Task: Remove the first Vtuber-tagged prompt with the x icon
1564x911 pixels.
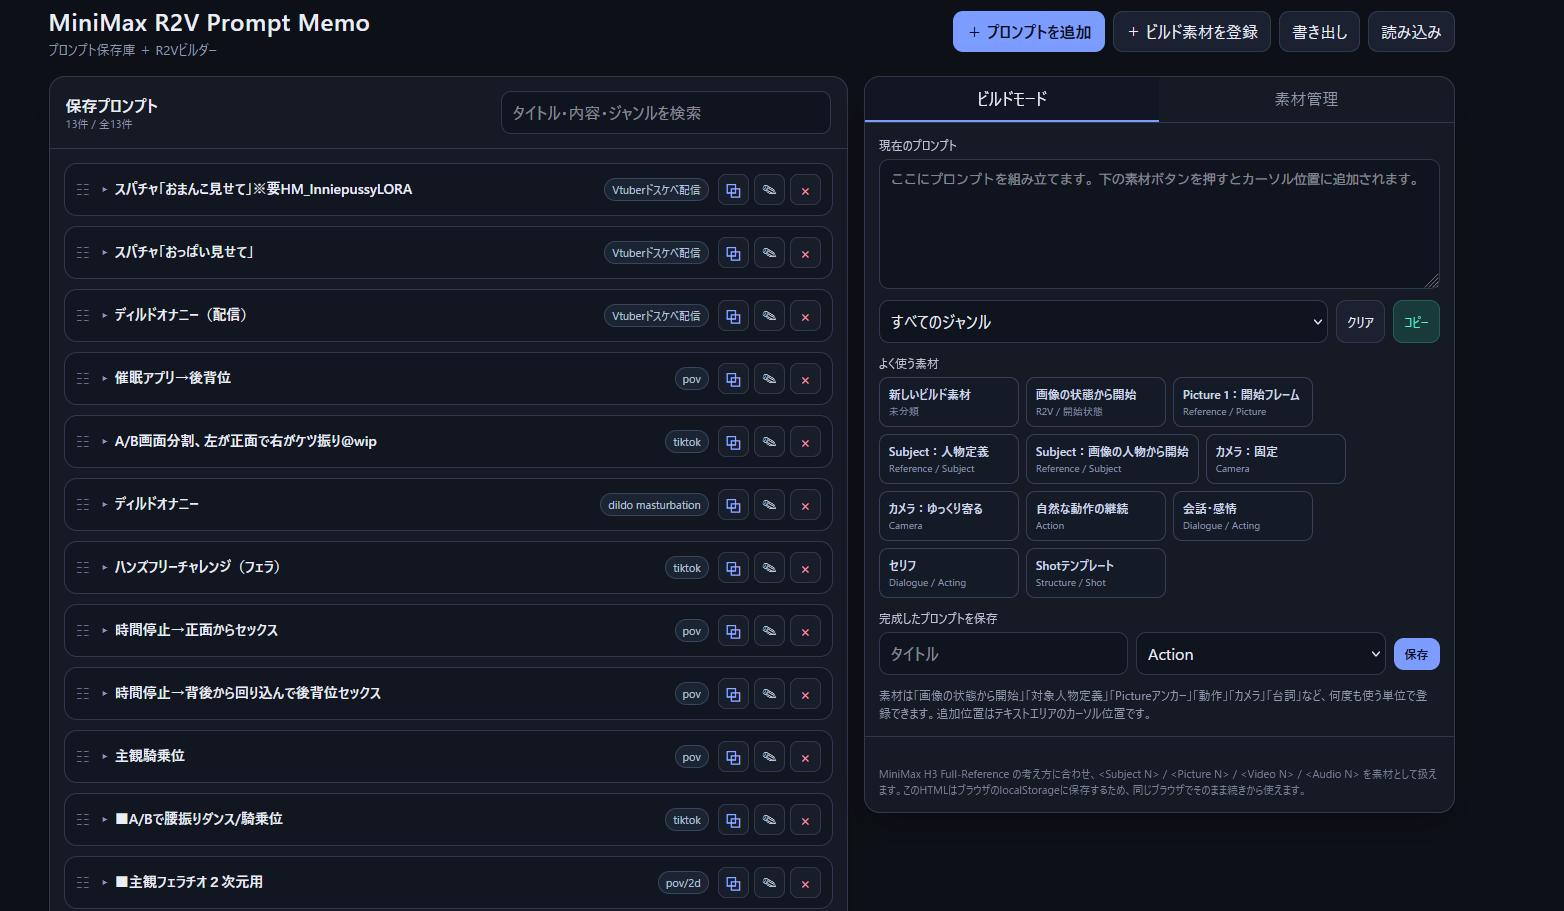Action: (805, 190)
